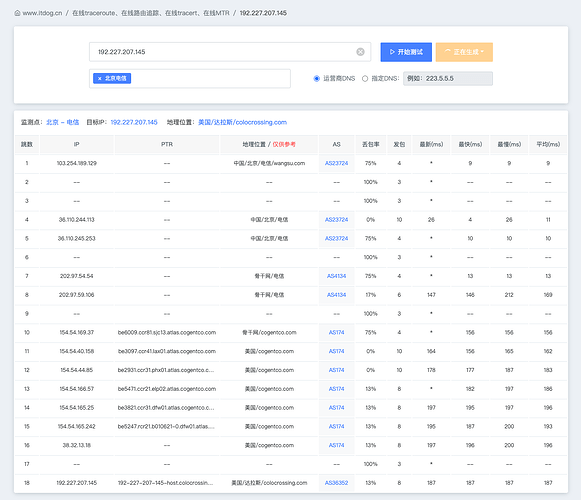Screen dimensions: 581x500
Task: Click the 丢包率 column header
Action: point(371,145)
